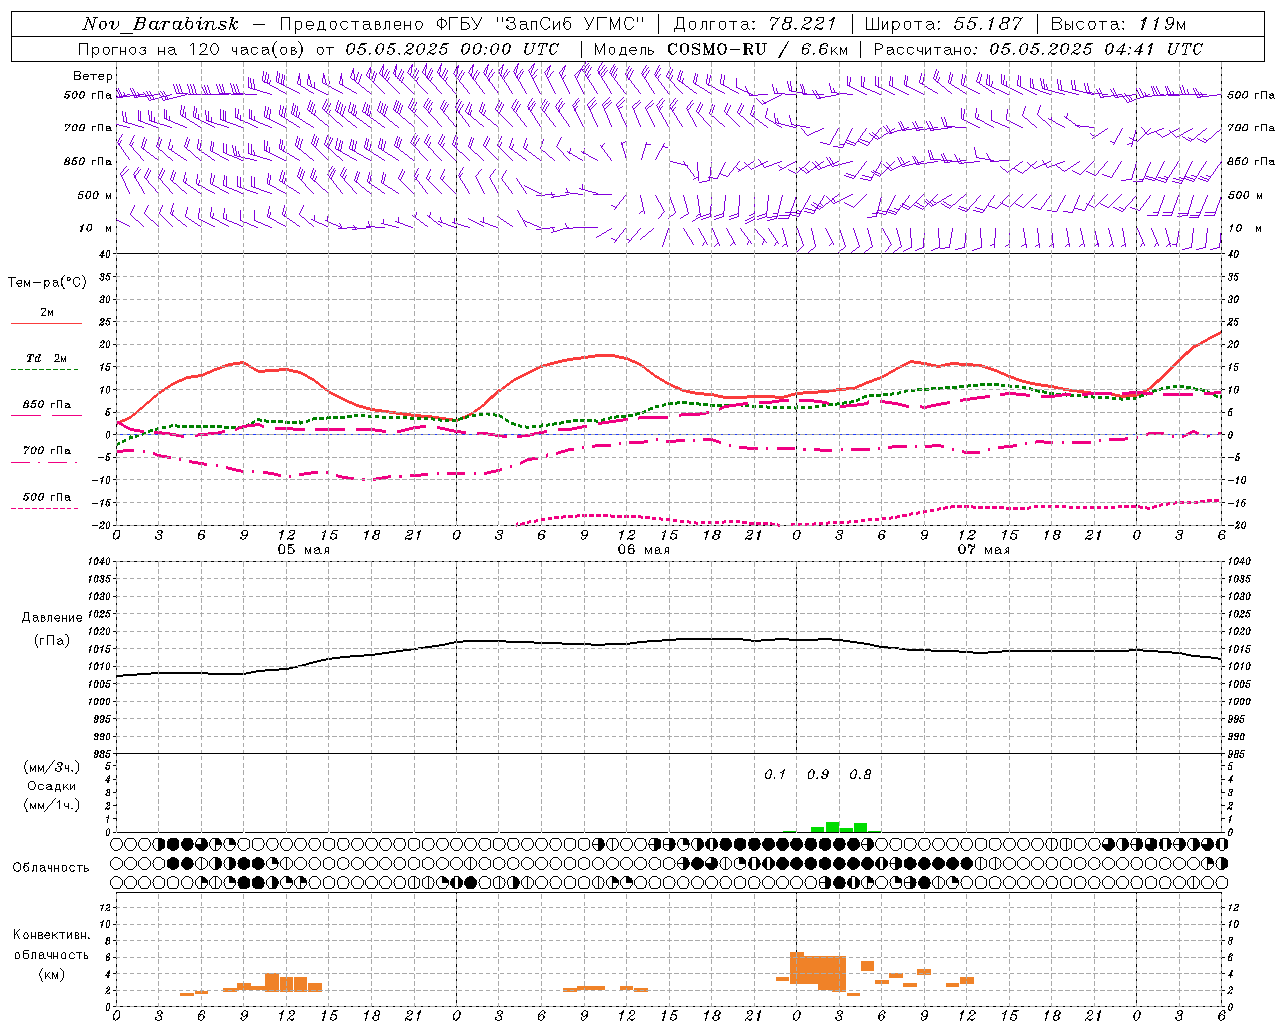This screenshot has width=1280, height=1024.
Task: Click the "(мм/1ч.)" unit label
Action: 52,805
